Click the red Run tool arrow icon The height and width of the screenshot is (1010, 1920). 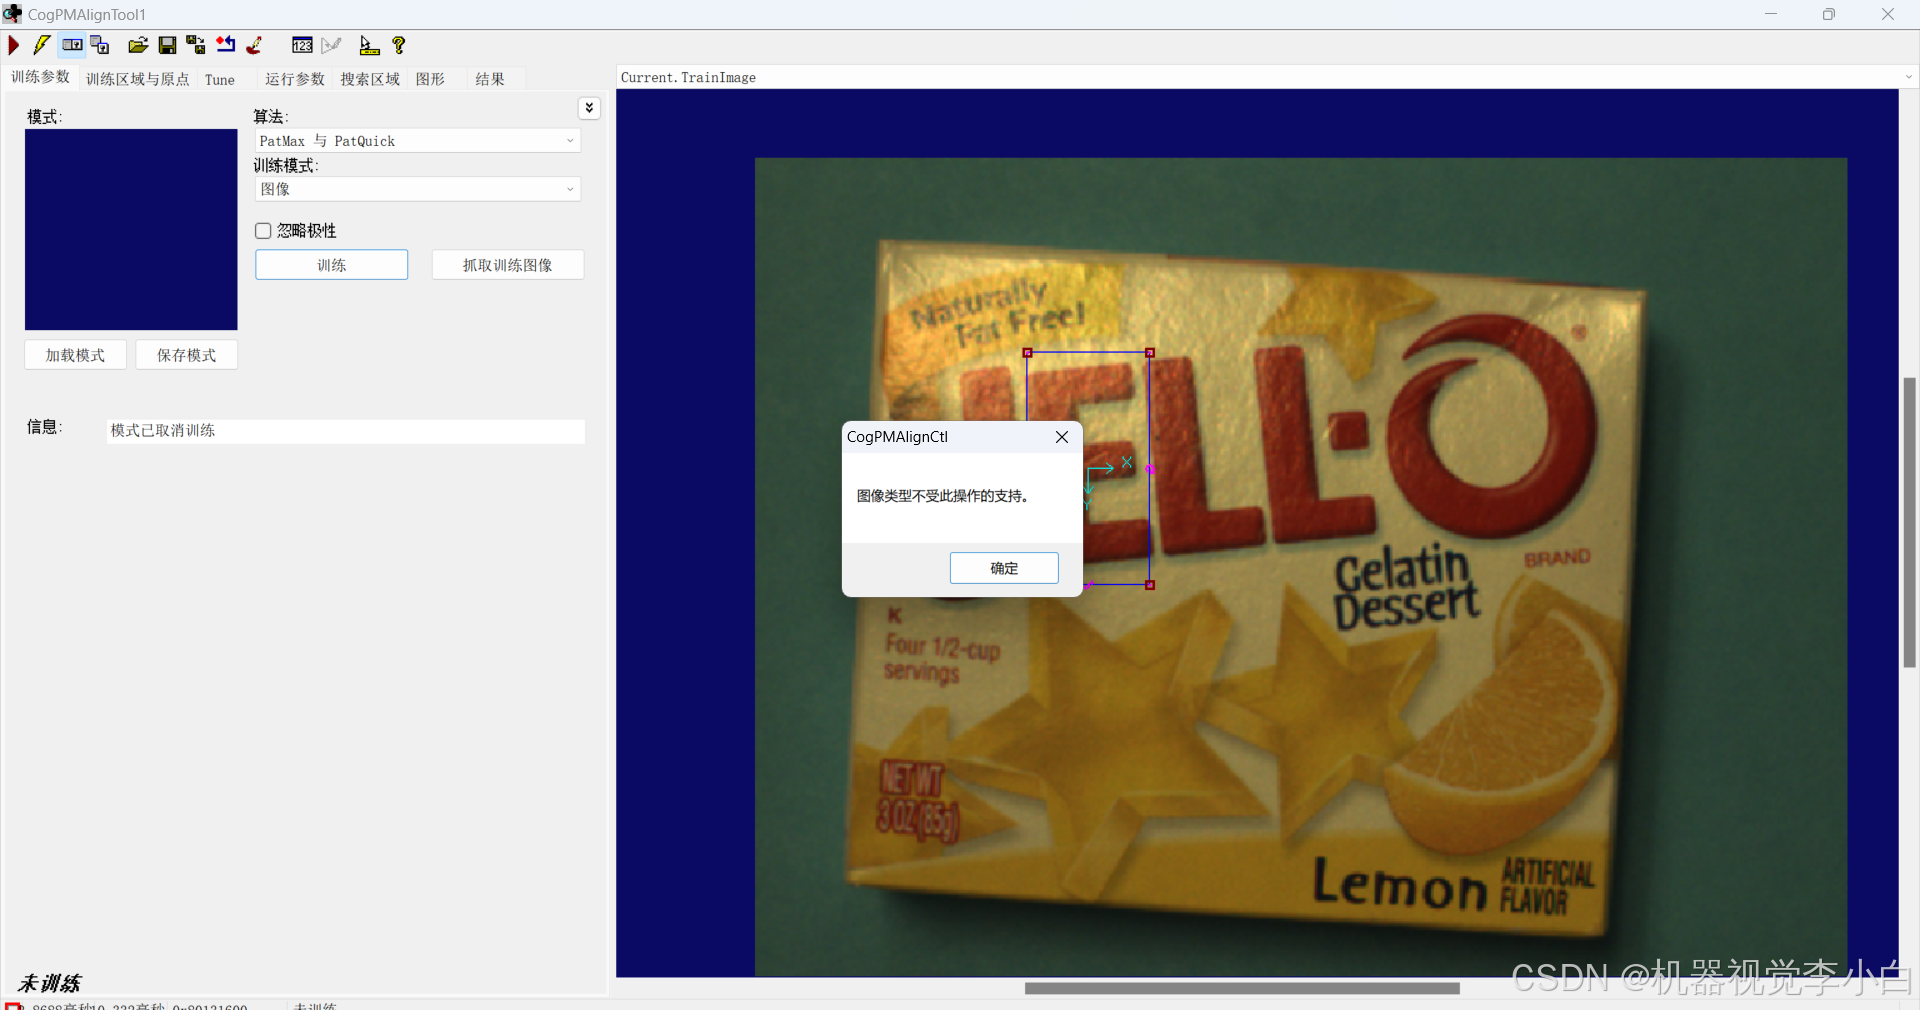pos(14,45)
